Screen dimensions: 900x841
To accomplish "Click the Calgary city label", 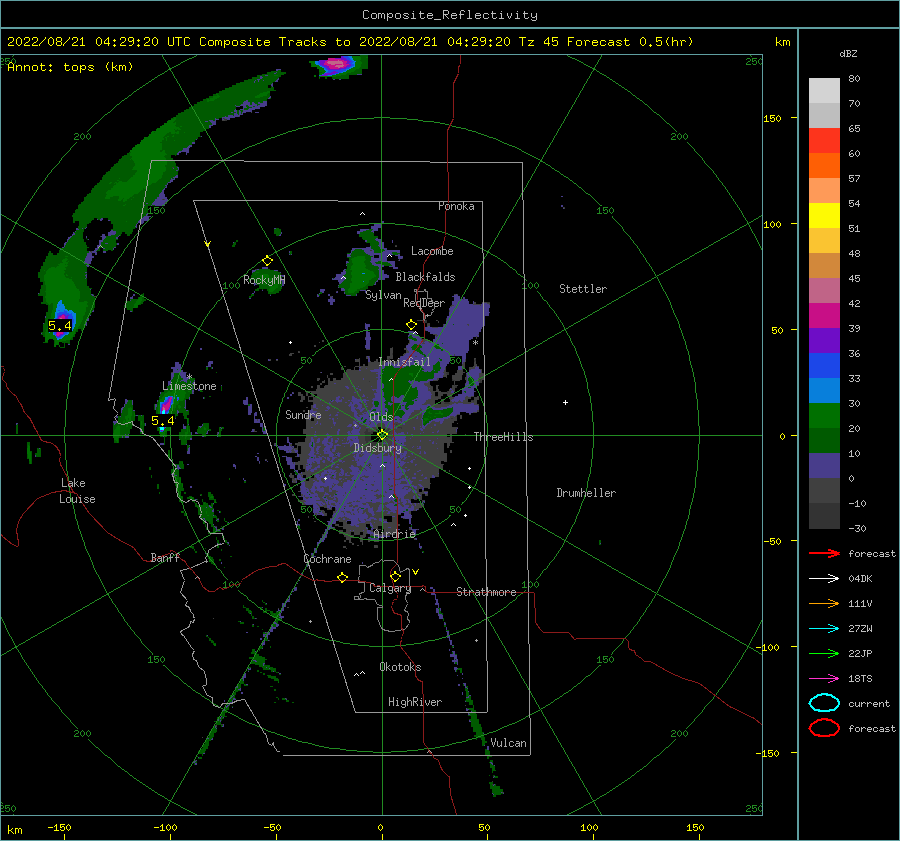I will click(x=390, y=588).
